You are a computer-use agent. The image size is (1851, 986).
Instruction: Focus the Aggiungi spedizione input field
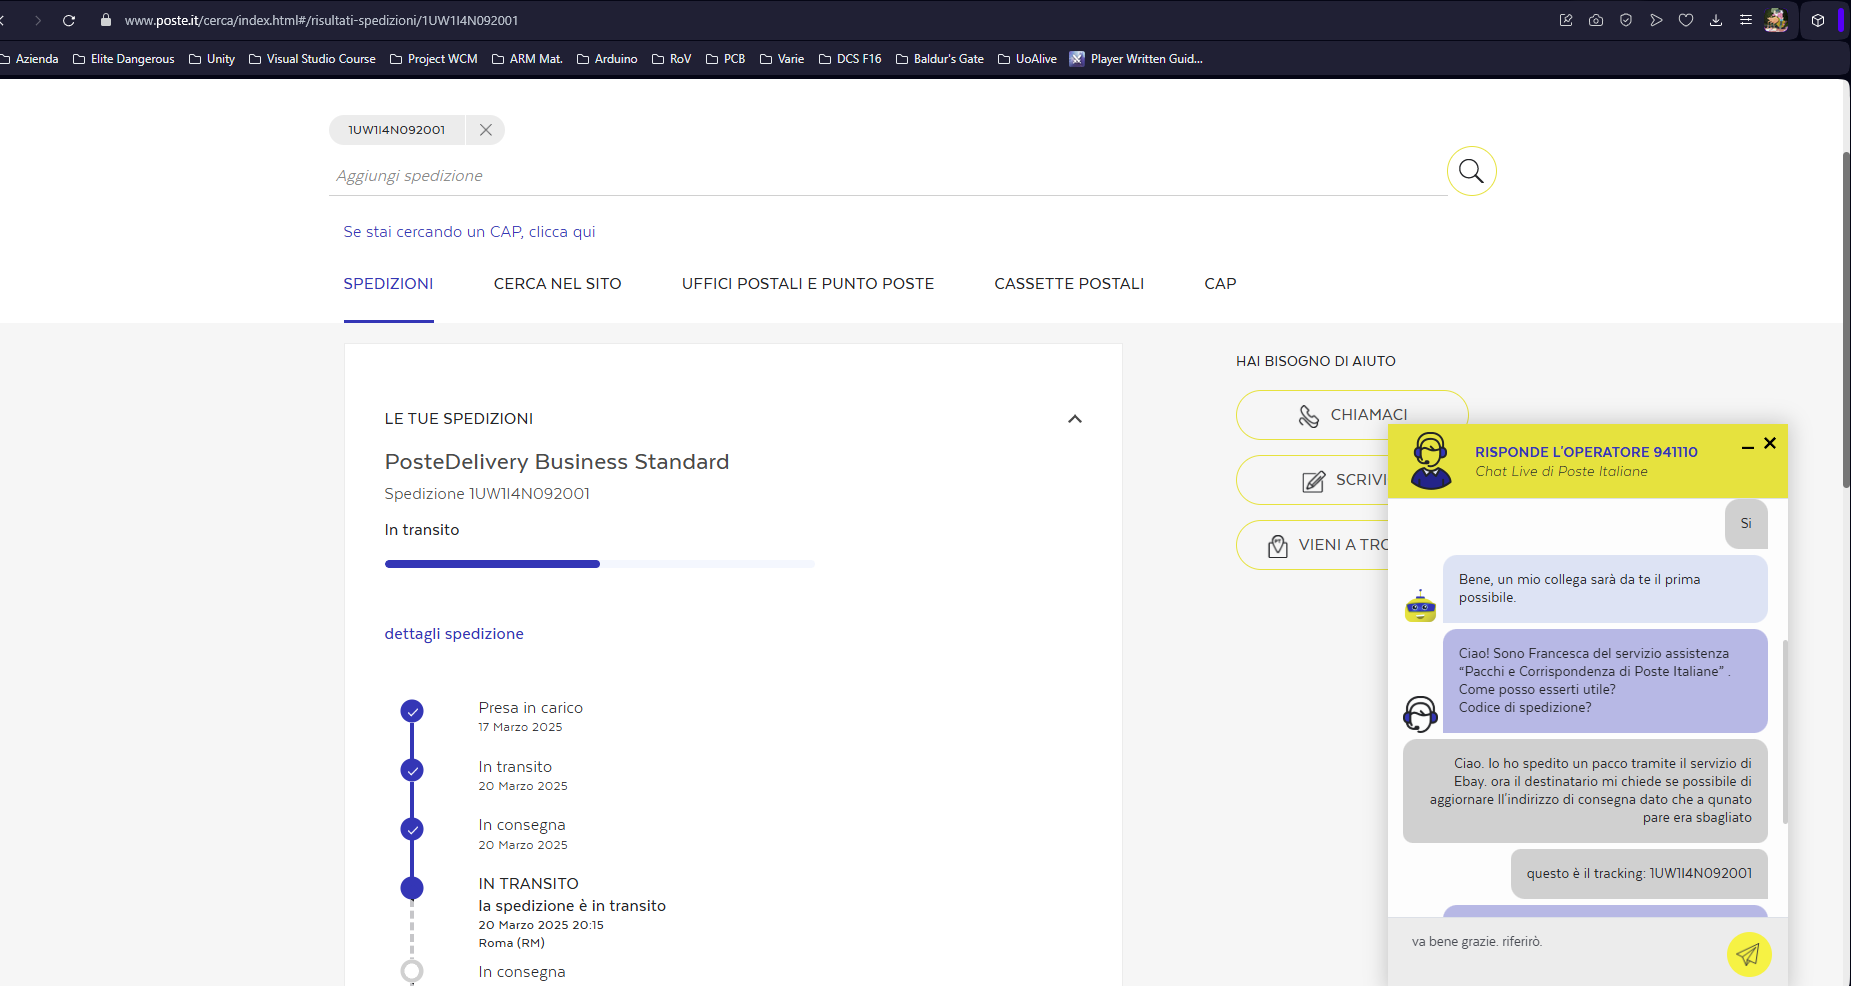point(888,176)
